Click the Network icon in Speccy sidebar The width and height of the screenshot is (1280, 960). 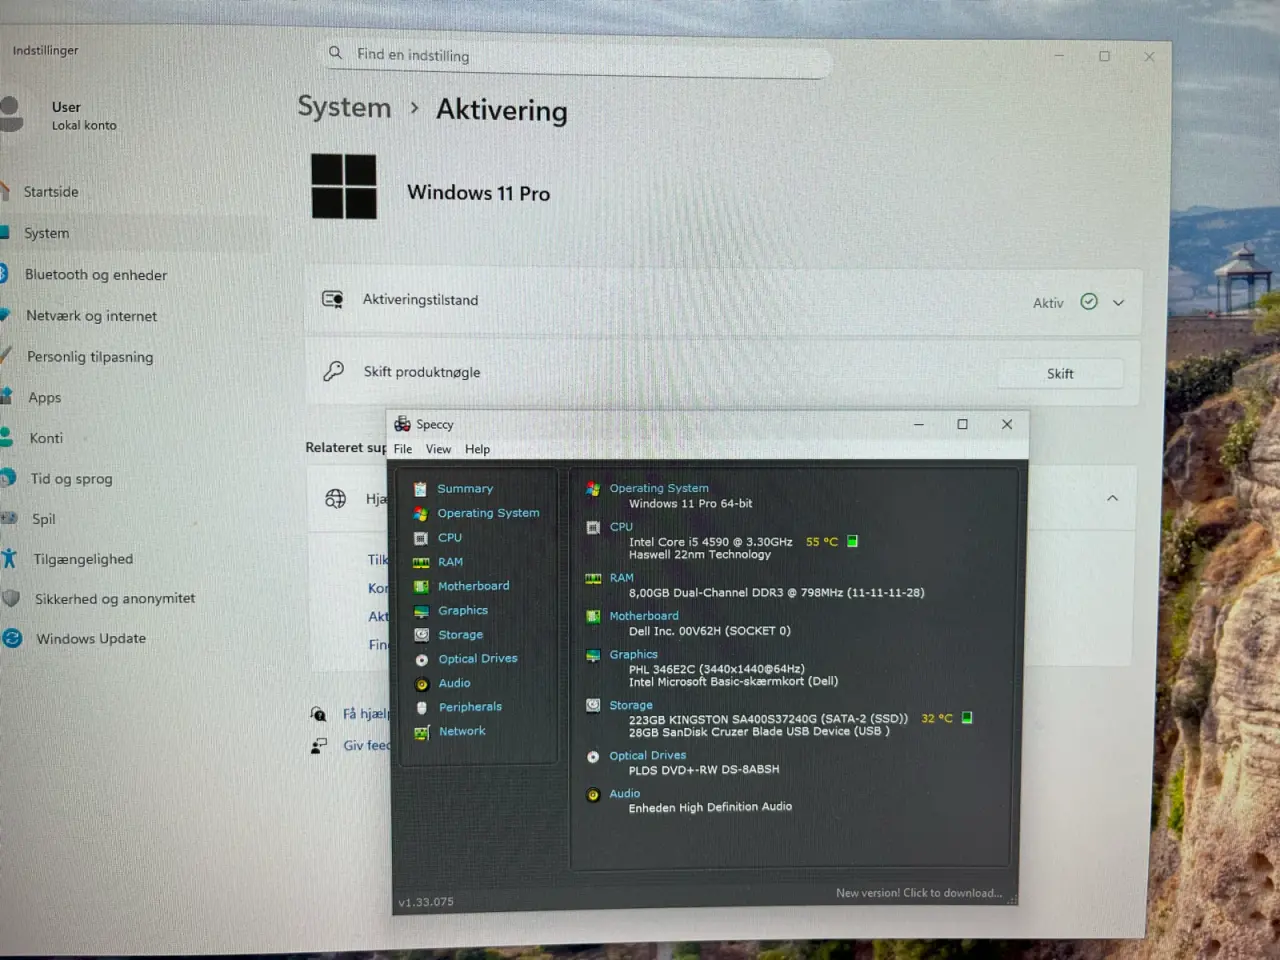(421, 732)
